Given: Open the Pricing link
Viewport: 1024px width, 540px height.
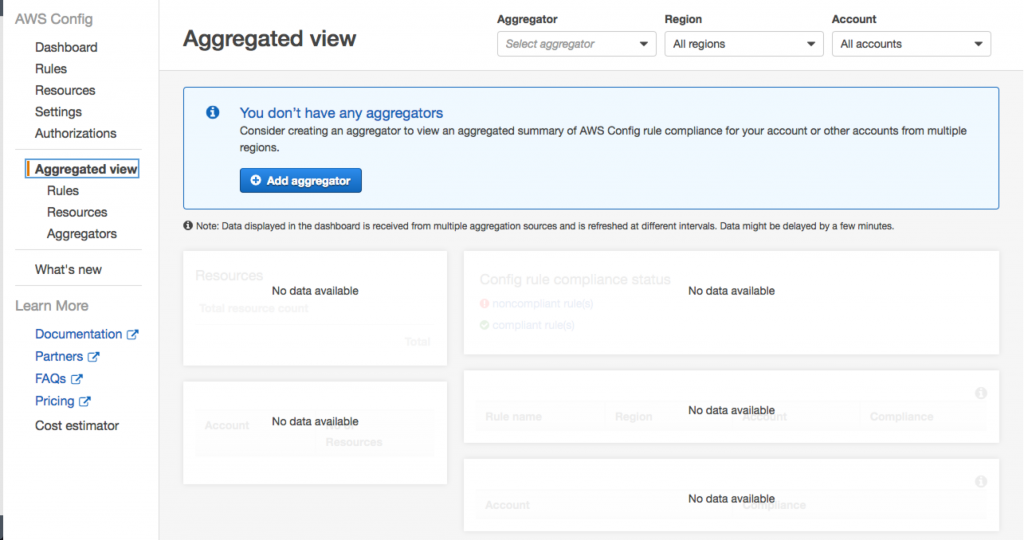Looking at the screenshot, I should coord(54,401).
